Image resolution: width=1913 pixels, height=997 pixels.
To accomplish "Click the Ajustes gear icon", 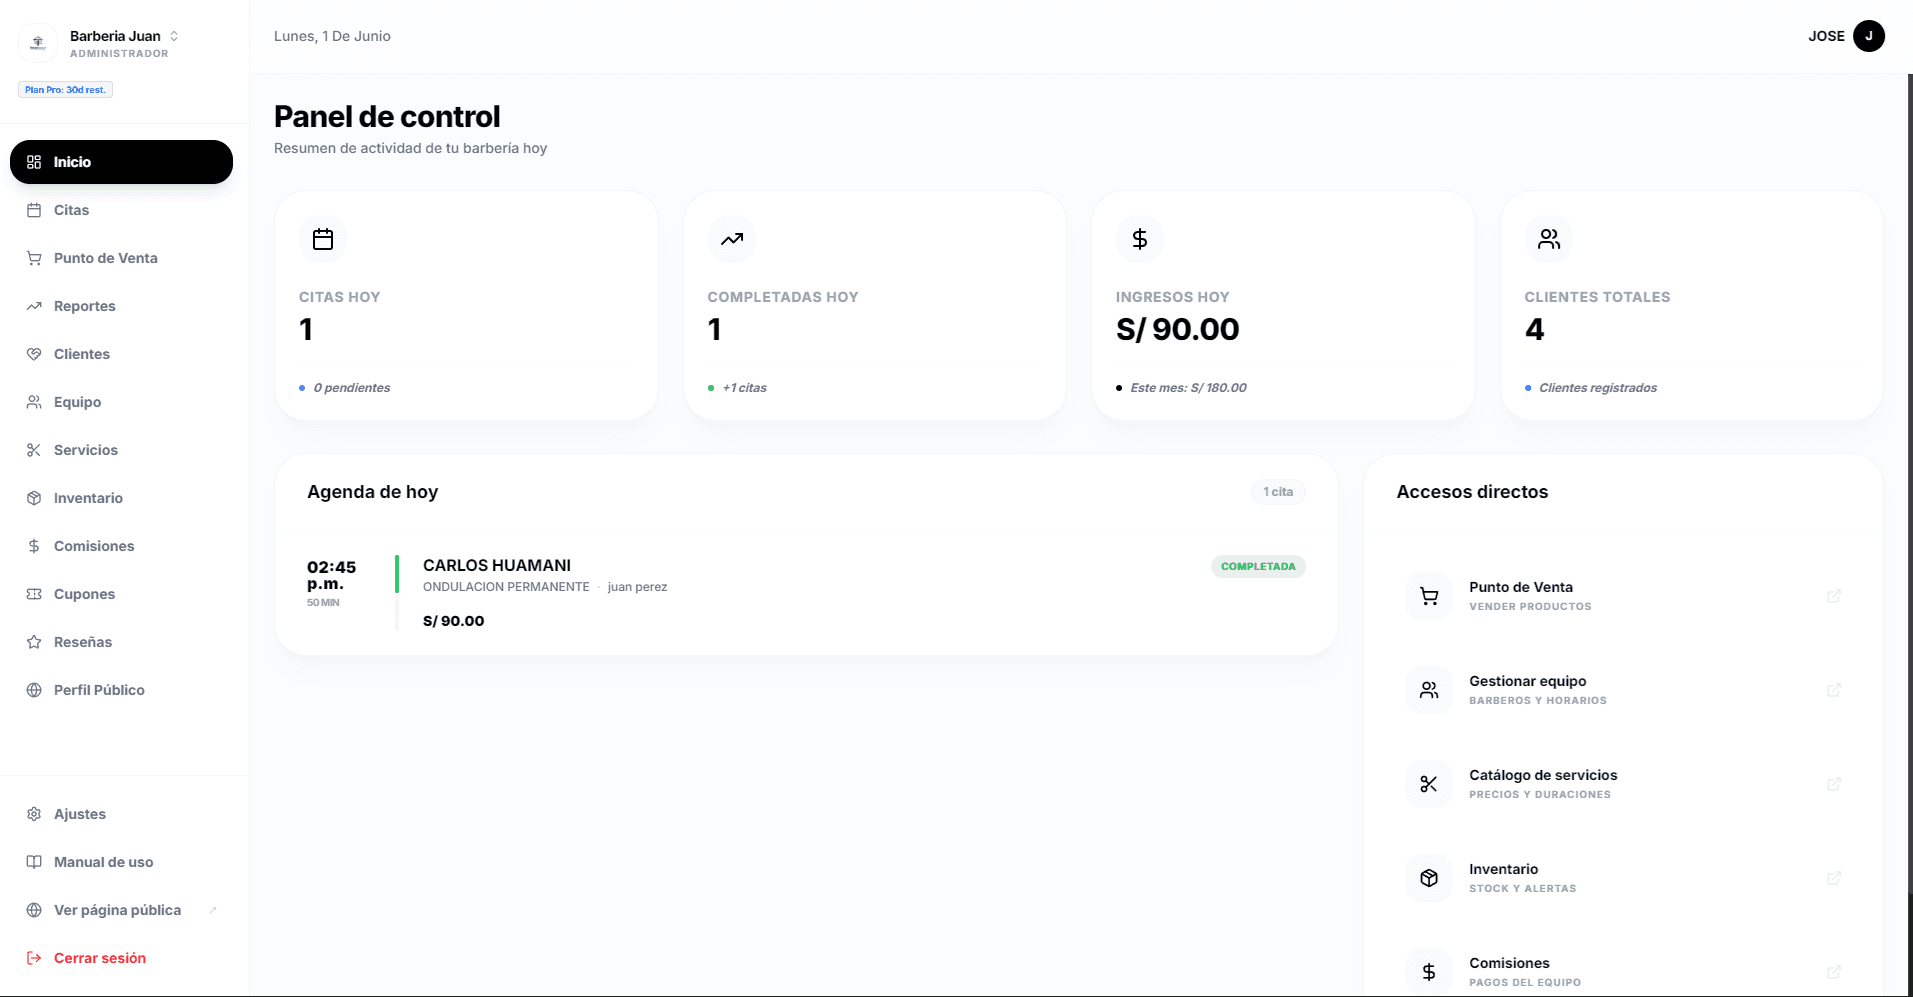I will (x=34, y=814).
